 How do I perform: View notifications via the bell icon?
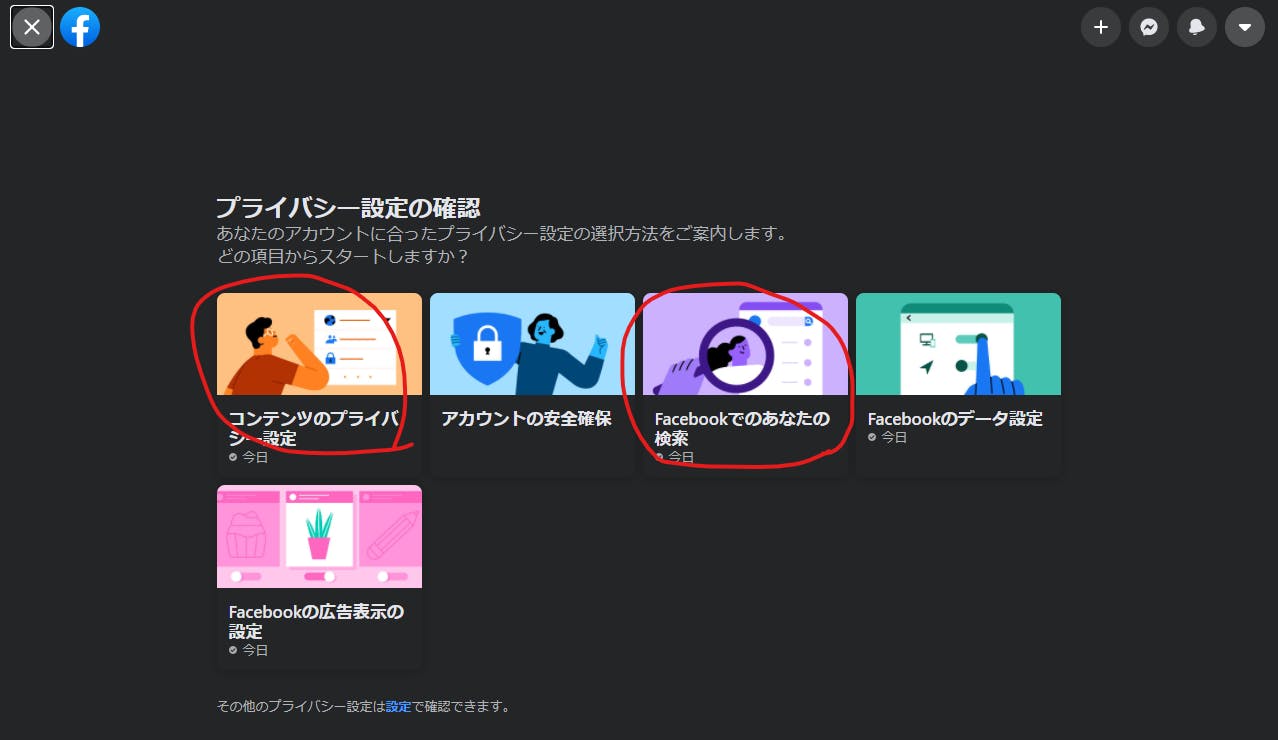tap(1196, 27)
